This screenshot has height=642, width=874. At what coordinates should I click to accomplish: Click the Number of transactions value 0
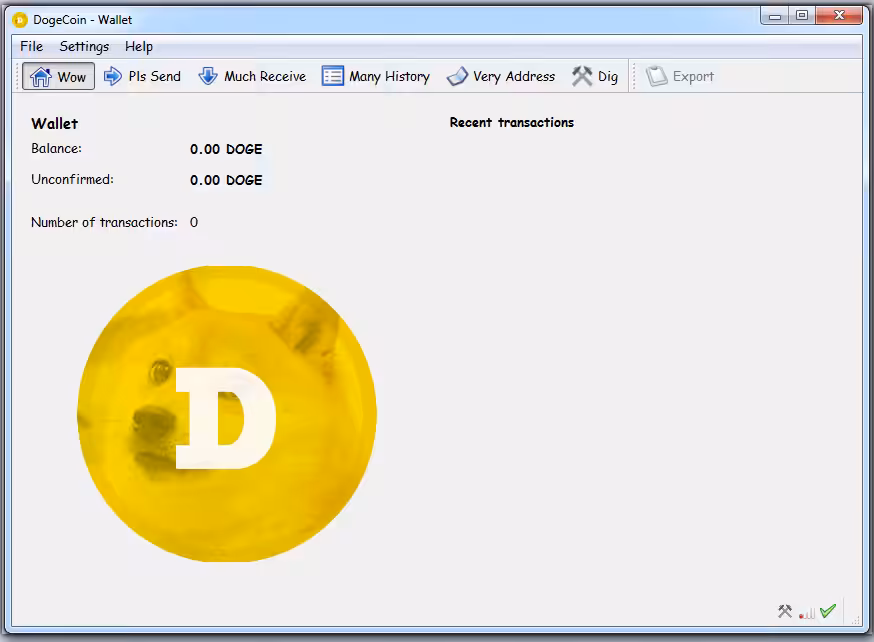[x=194, y=222]
